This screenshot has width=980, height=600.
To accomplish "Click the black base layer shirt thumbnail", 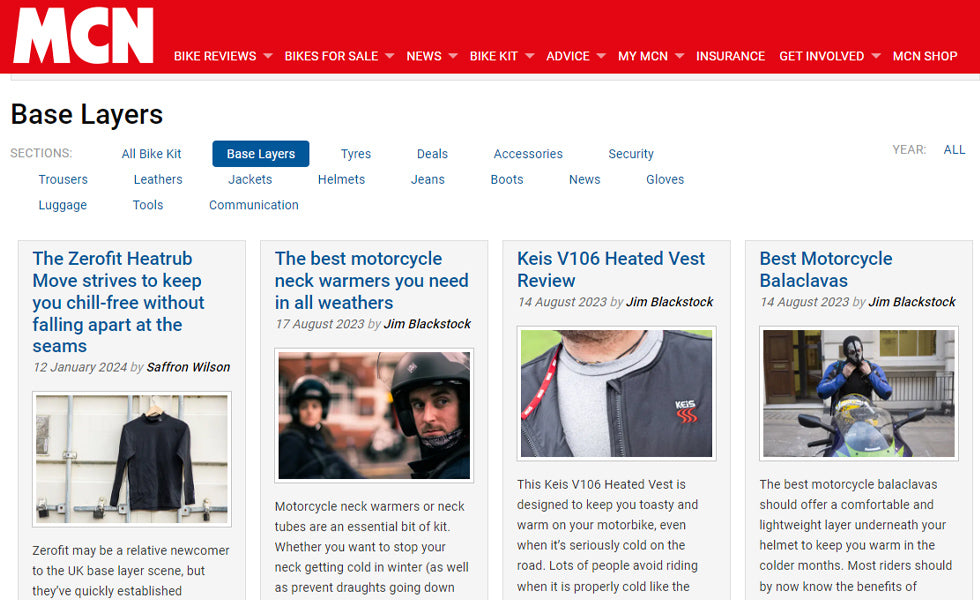I will tap(132, 459).
